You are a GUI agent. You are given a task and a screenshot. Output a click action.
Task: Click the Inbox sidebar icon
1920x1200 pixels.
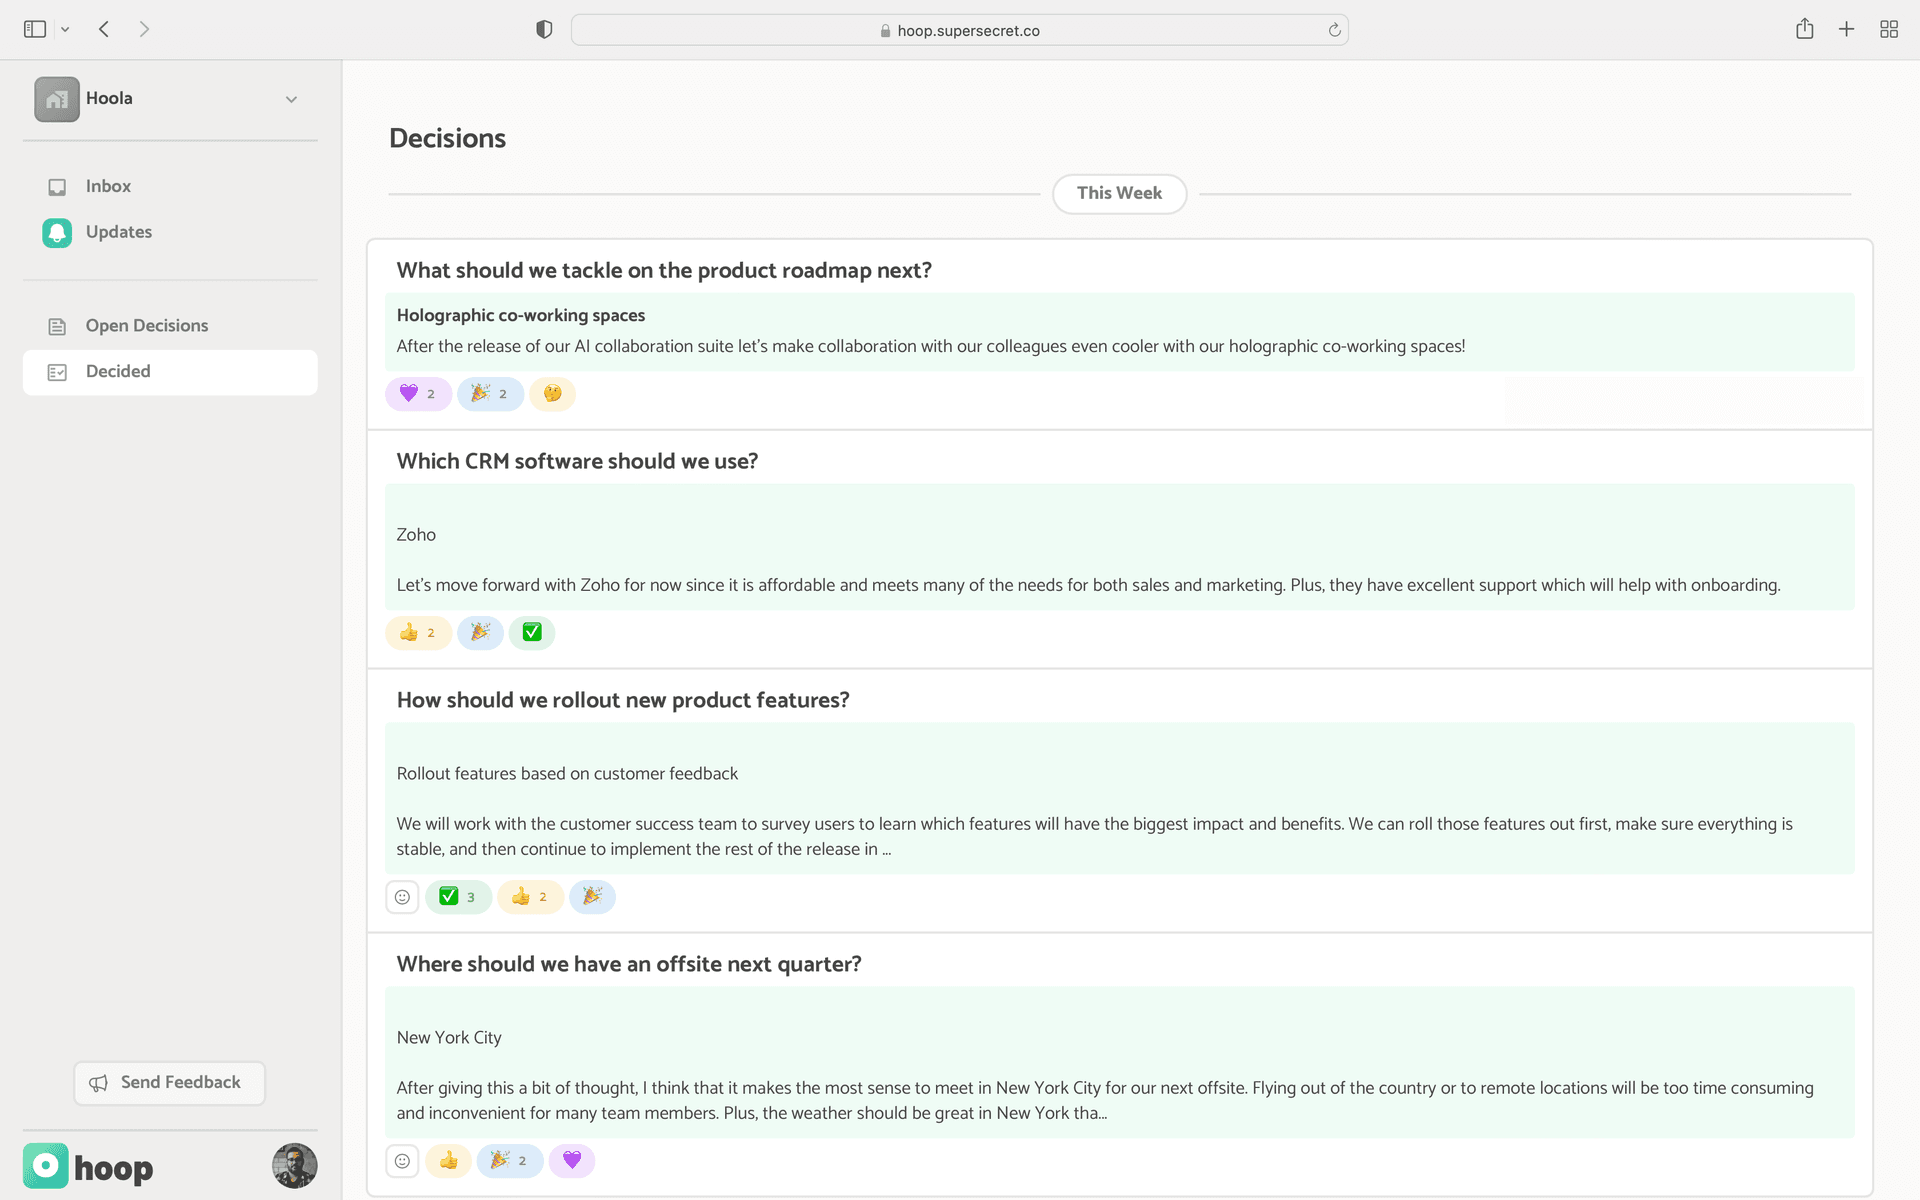point(57,187)
